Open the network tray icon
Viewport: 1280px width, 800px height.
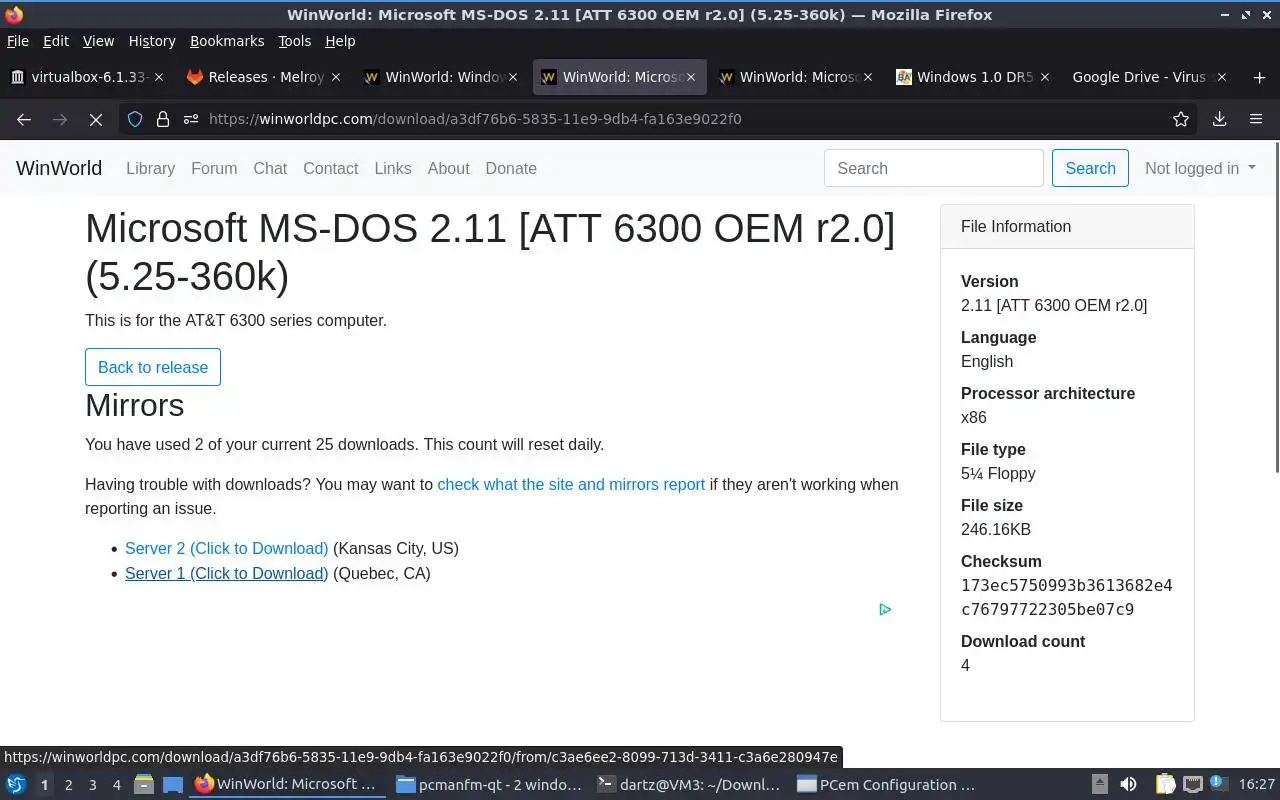[x=1192, y=785]
